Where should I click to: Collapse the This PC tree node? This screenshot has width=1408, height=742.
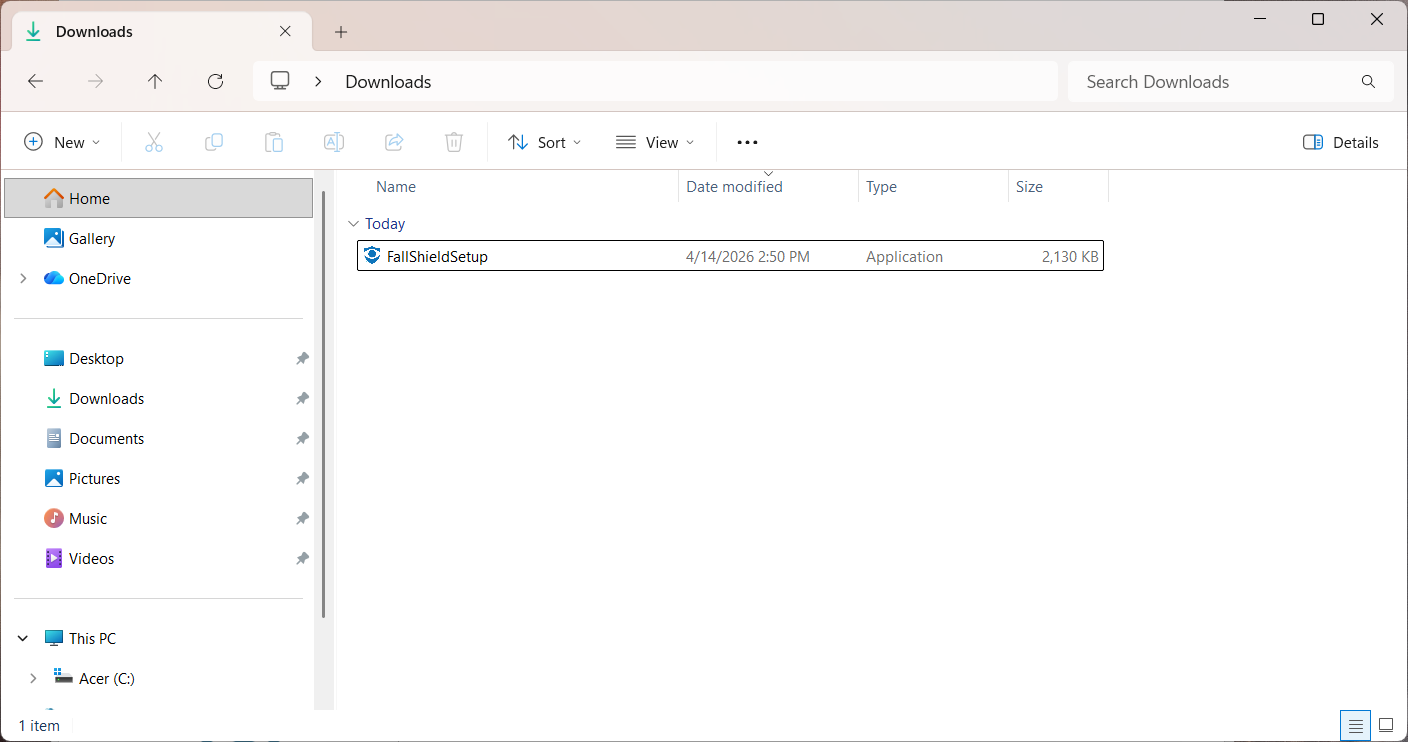(x=23, y=638)
